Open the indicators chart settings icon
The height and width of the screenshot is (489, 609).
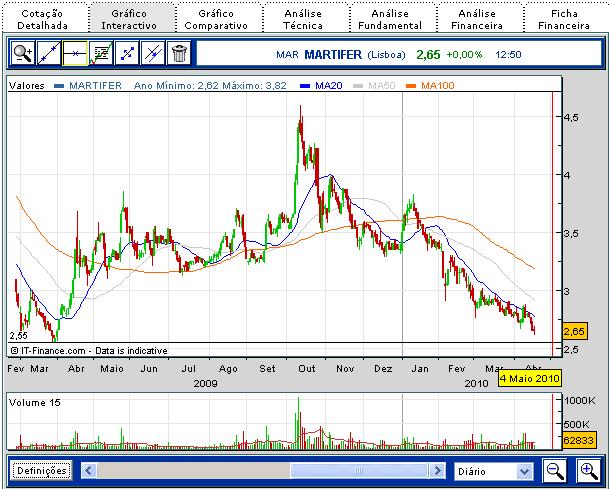(x=100, y=54)
